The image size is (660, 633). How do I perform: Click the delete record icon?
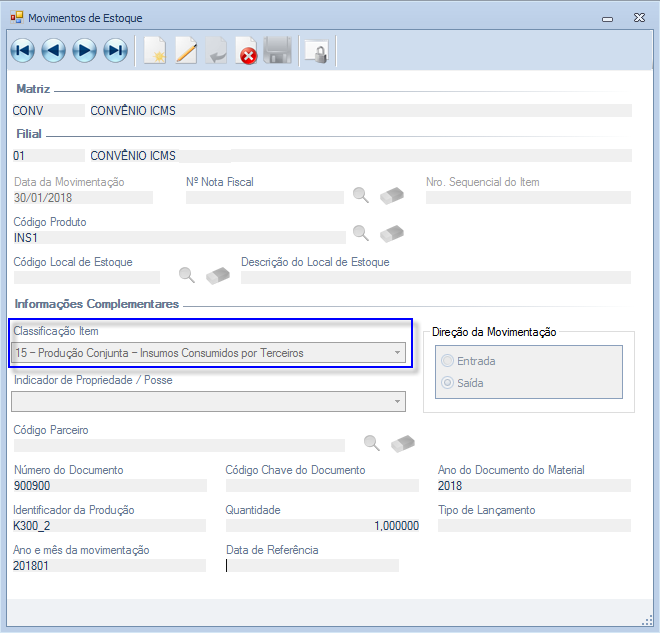click(x=247, y=51)
